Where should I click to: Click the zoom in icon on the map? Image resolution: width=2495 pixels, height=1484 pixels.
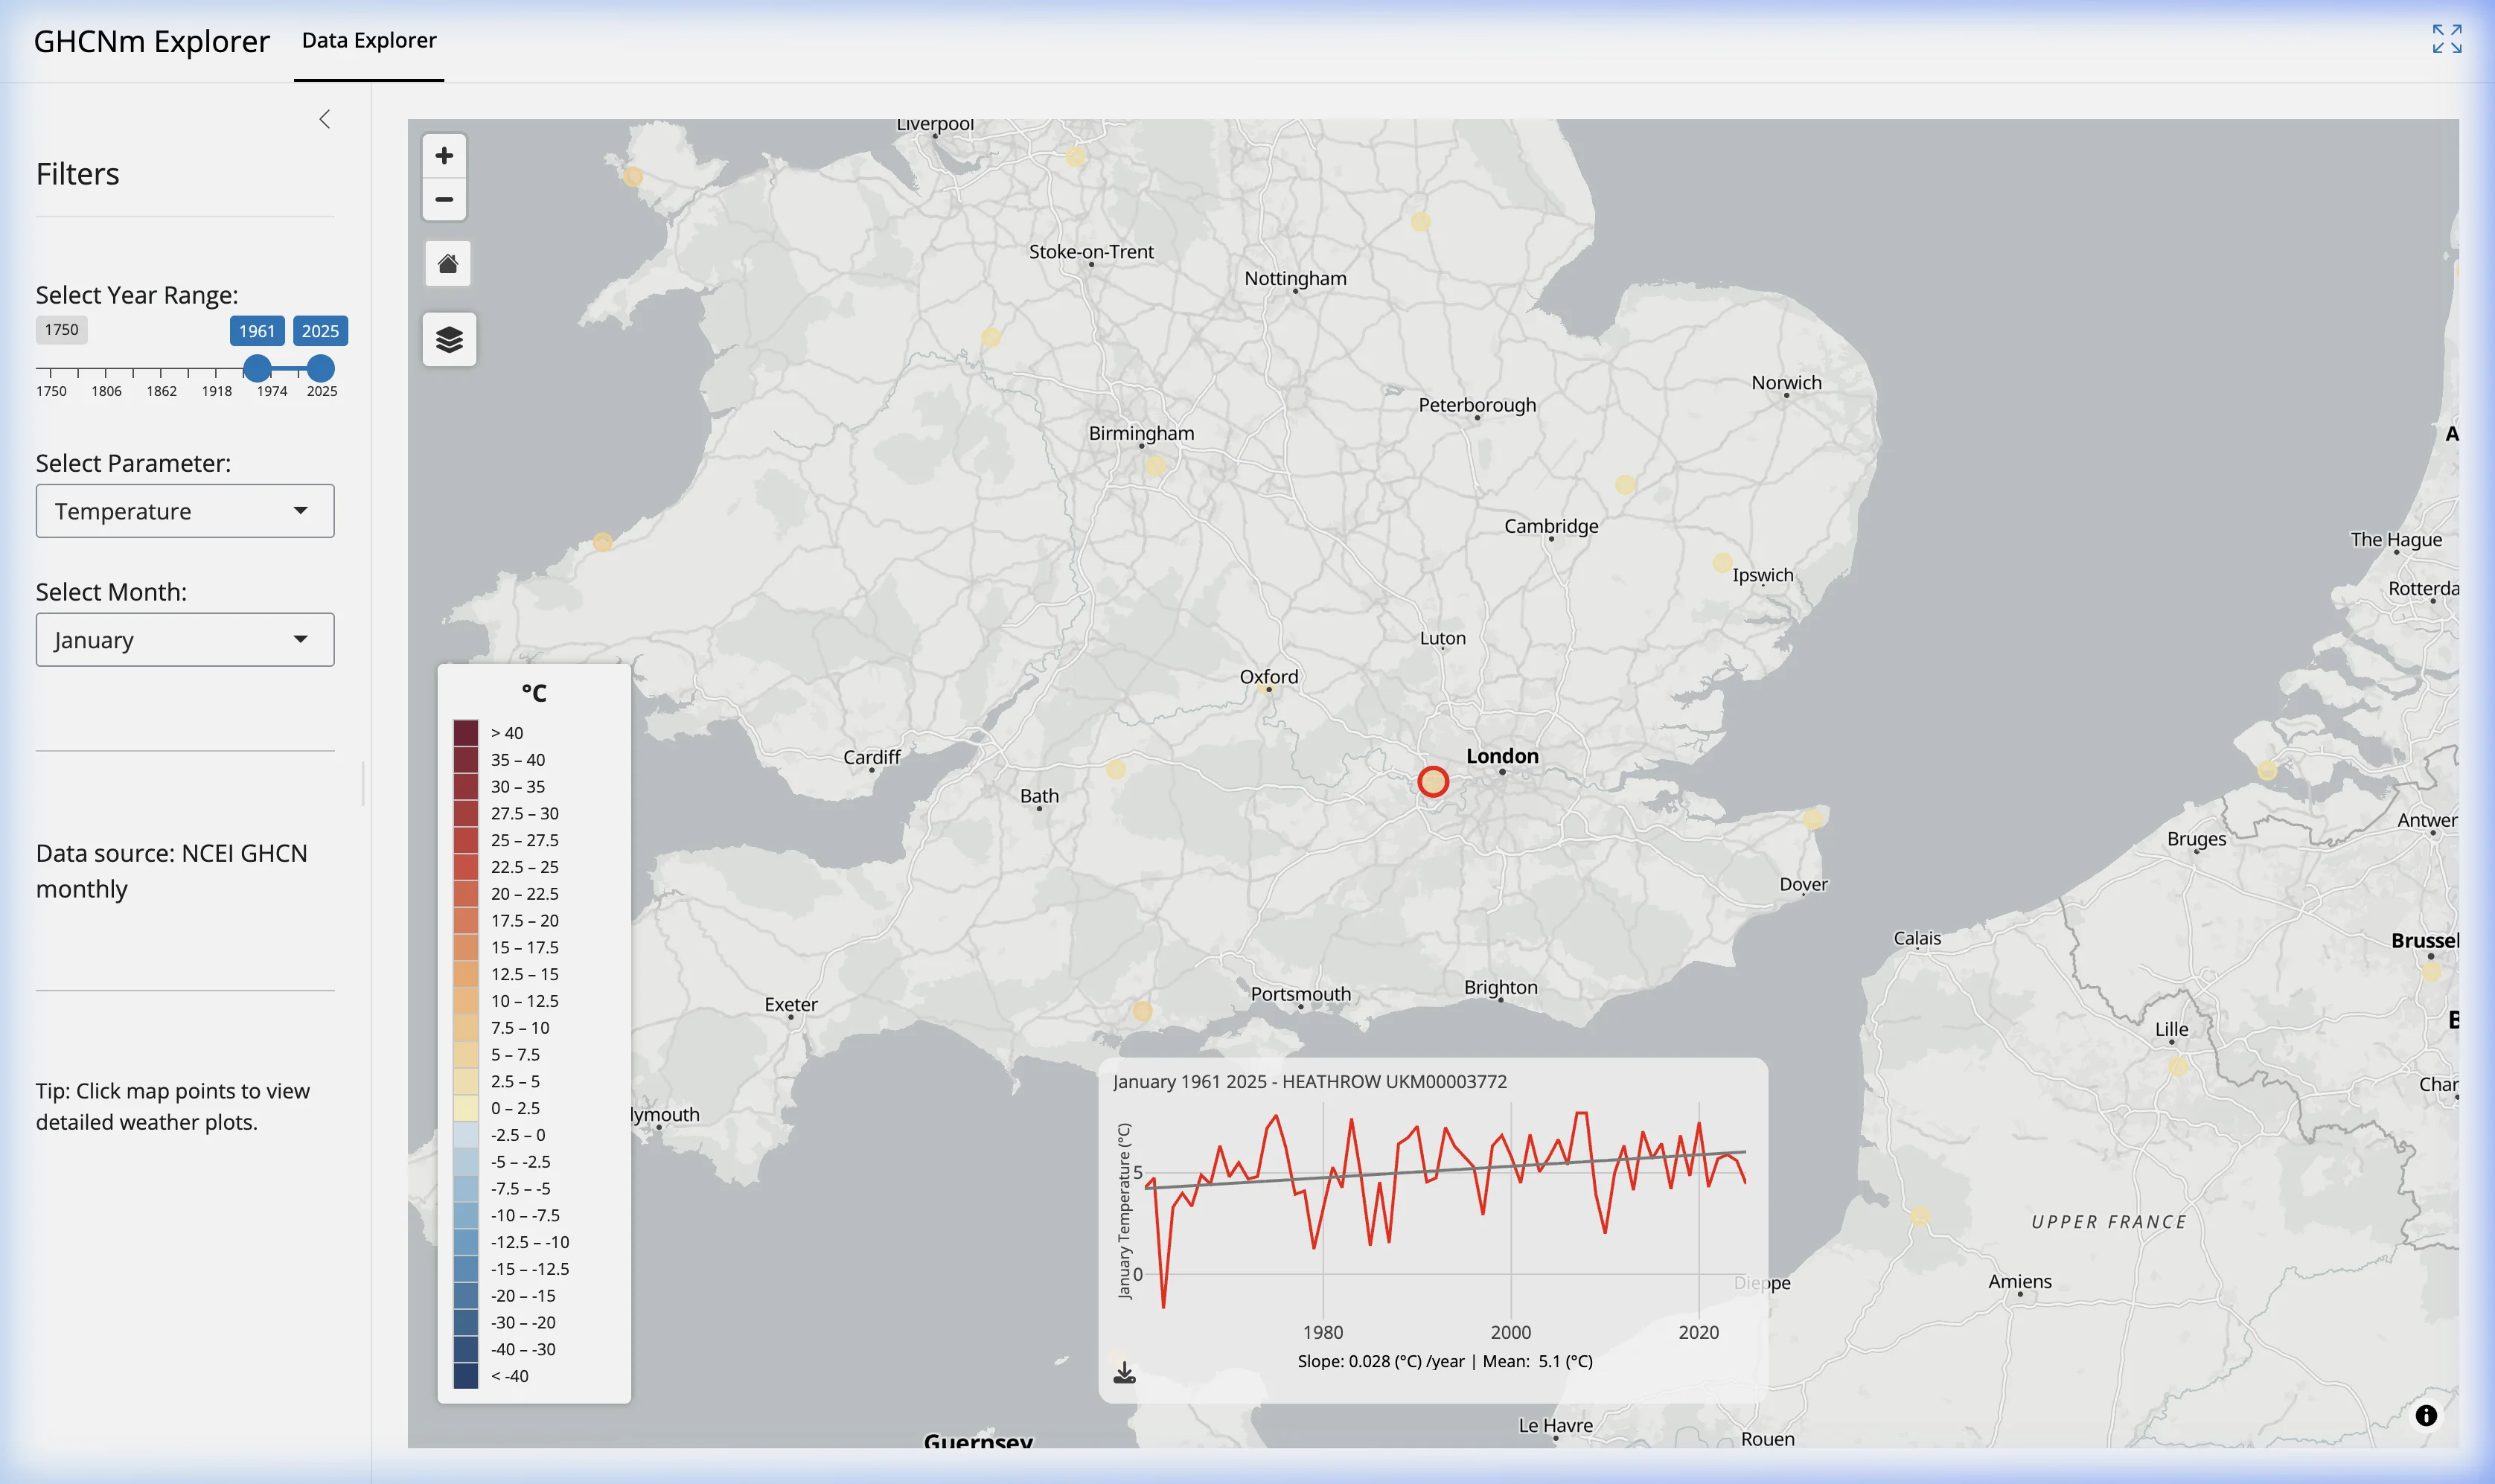446,156
